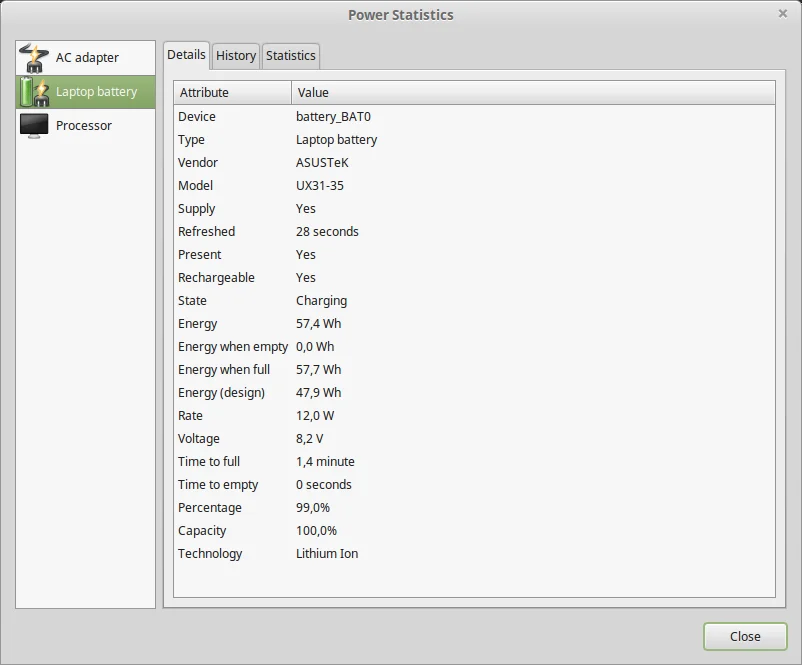Click the voltage value '8,2 V'
Screen dimensions: 802x665
click(309, 439)
